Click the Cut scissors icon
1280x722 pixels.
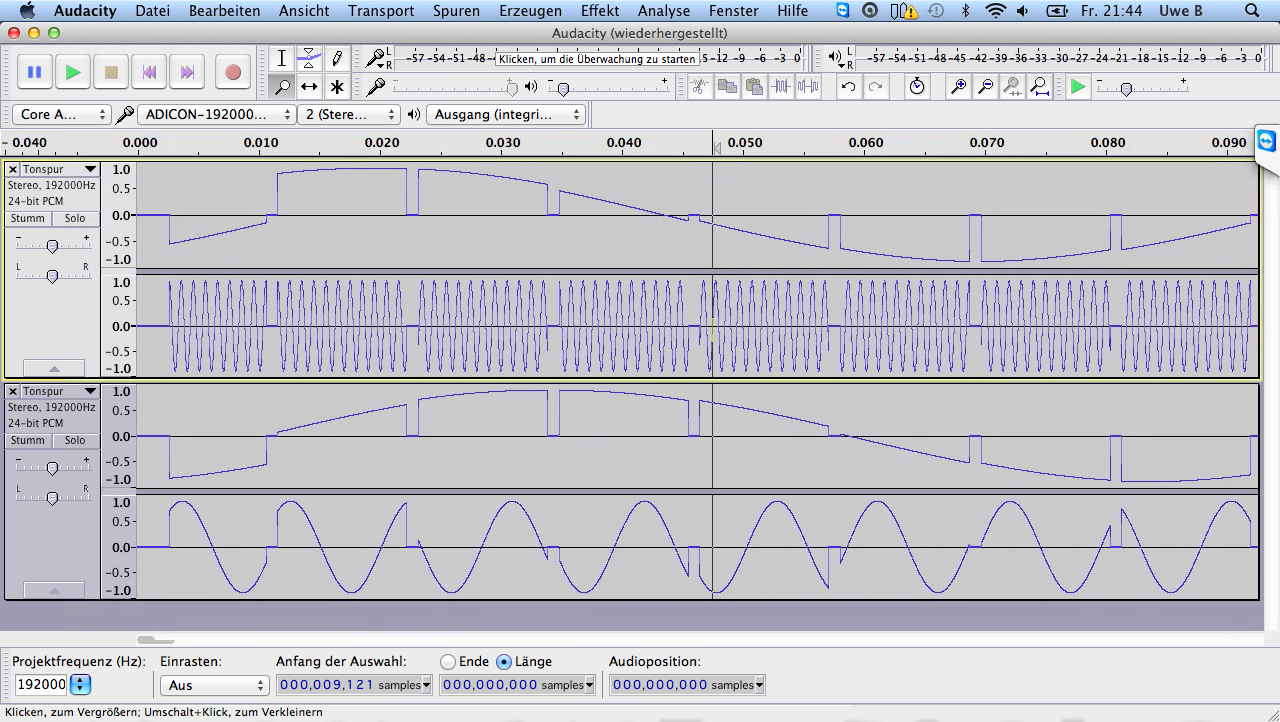[x=700, y=86]
